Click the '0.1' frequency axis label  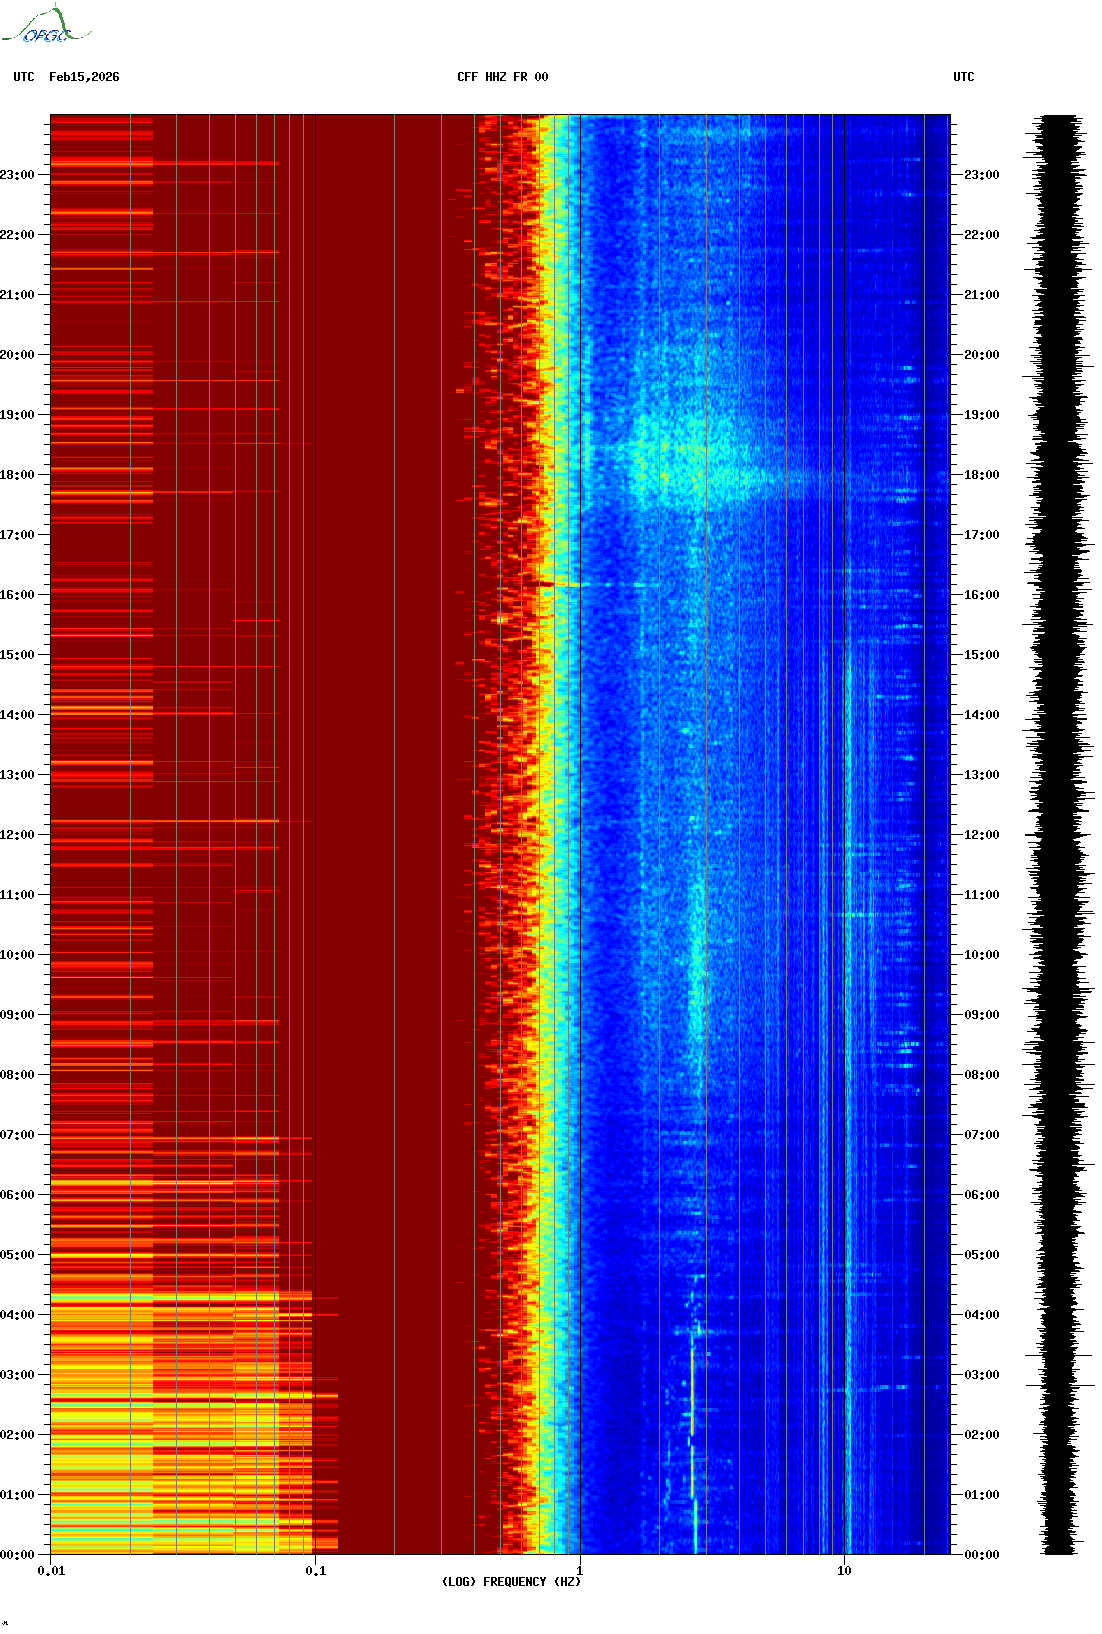tap(316, 1571)
